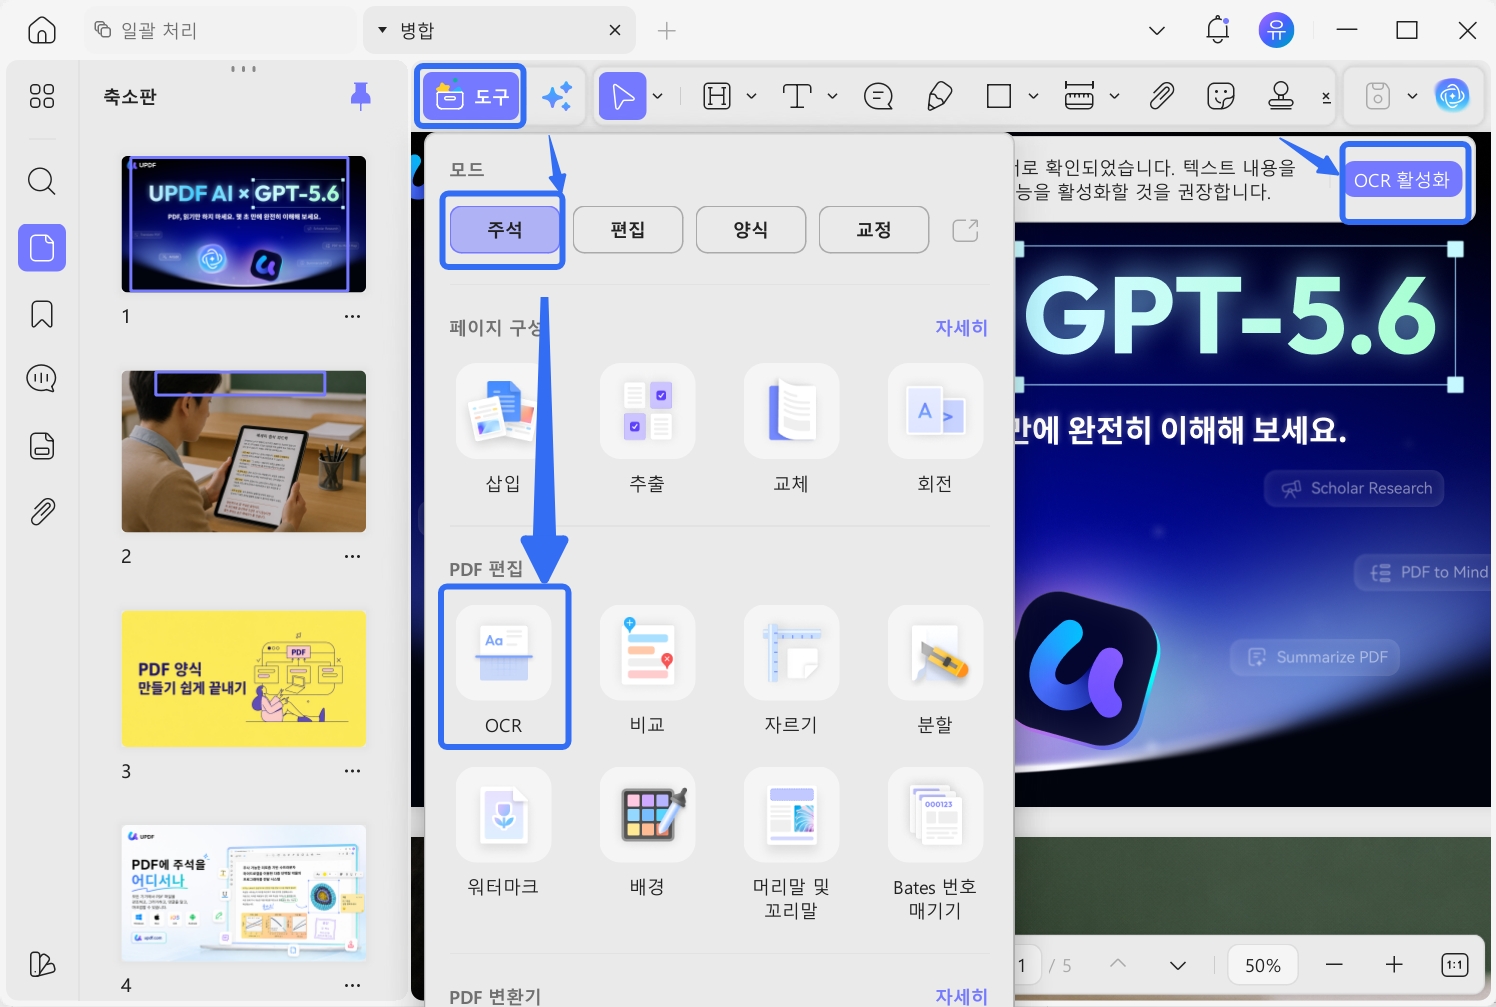Screen dimensions: 1496x1007
Task: Expand the selection tool dropdown arrow
Action: tap(658, 96)
